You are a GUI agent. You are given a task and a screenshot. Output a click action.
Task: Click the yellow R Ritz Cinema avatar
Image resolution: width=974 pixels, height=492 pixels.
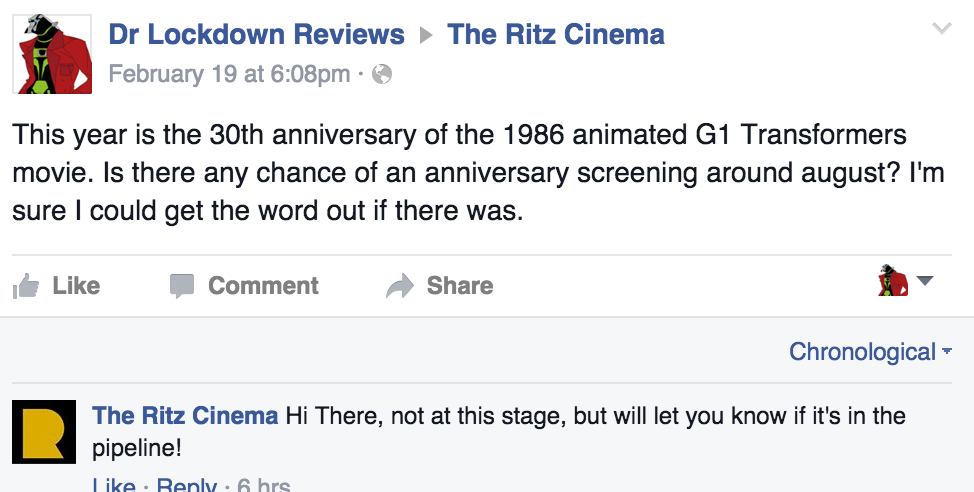[43, 432]
